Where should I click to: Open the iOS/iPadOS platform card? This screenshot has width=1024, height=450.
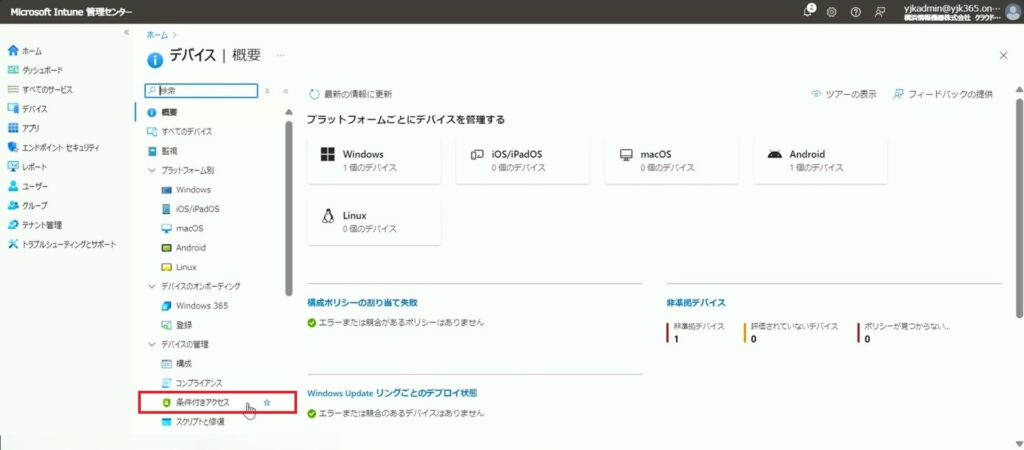[x=522, y=161]
